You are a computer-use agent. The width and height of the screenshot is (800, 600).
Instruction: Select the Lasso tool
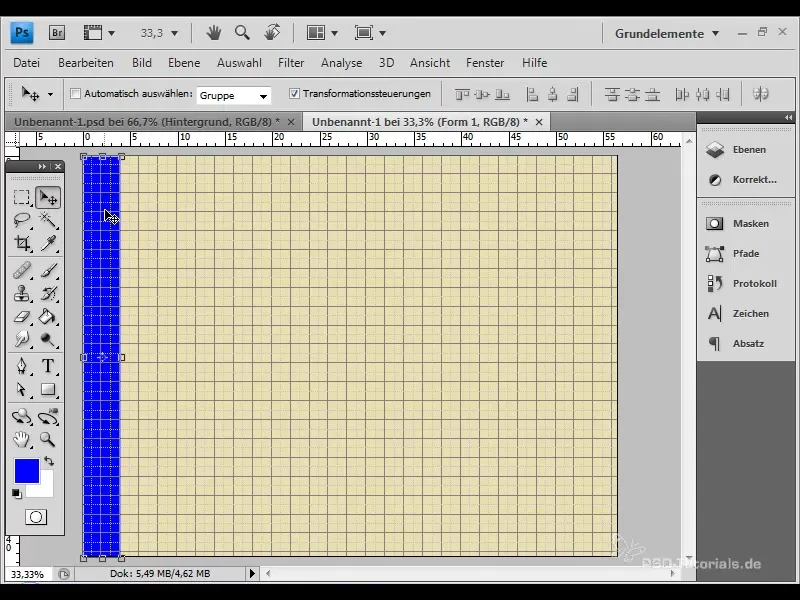[x=21, y=220]
